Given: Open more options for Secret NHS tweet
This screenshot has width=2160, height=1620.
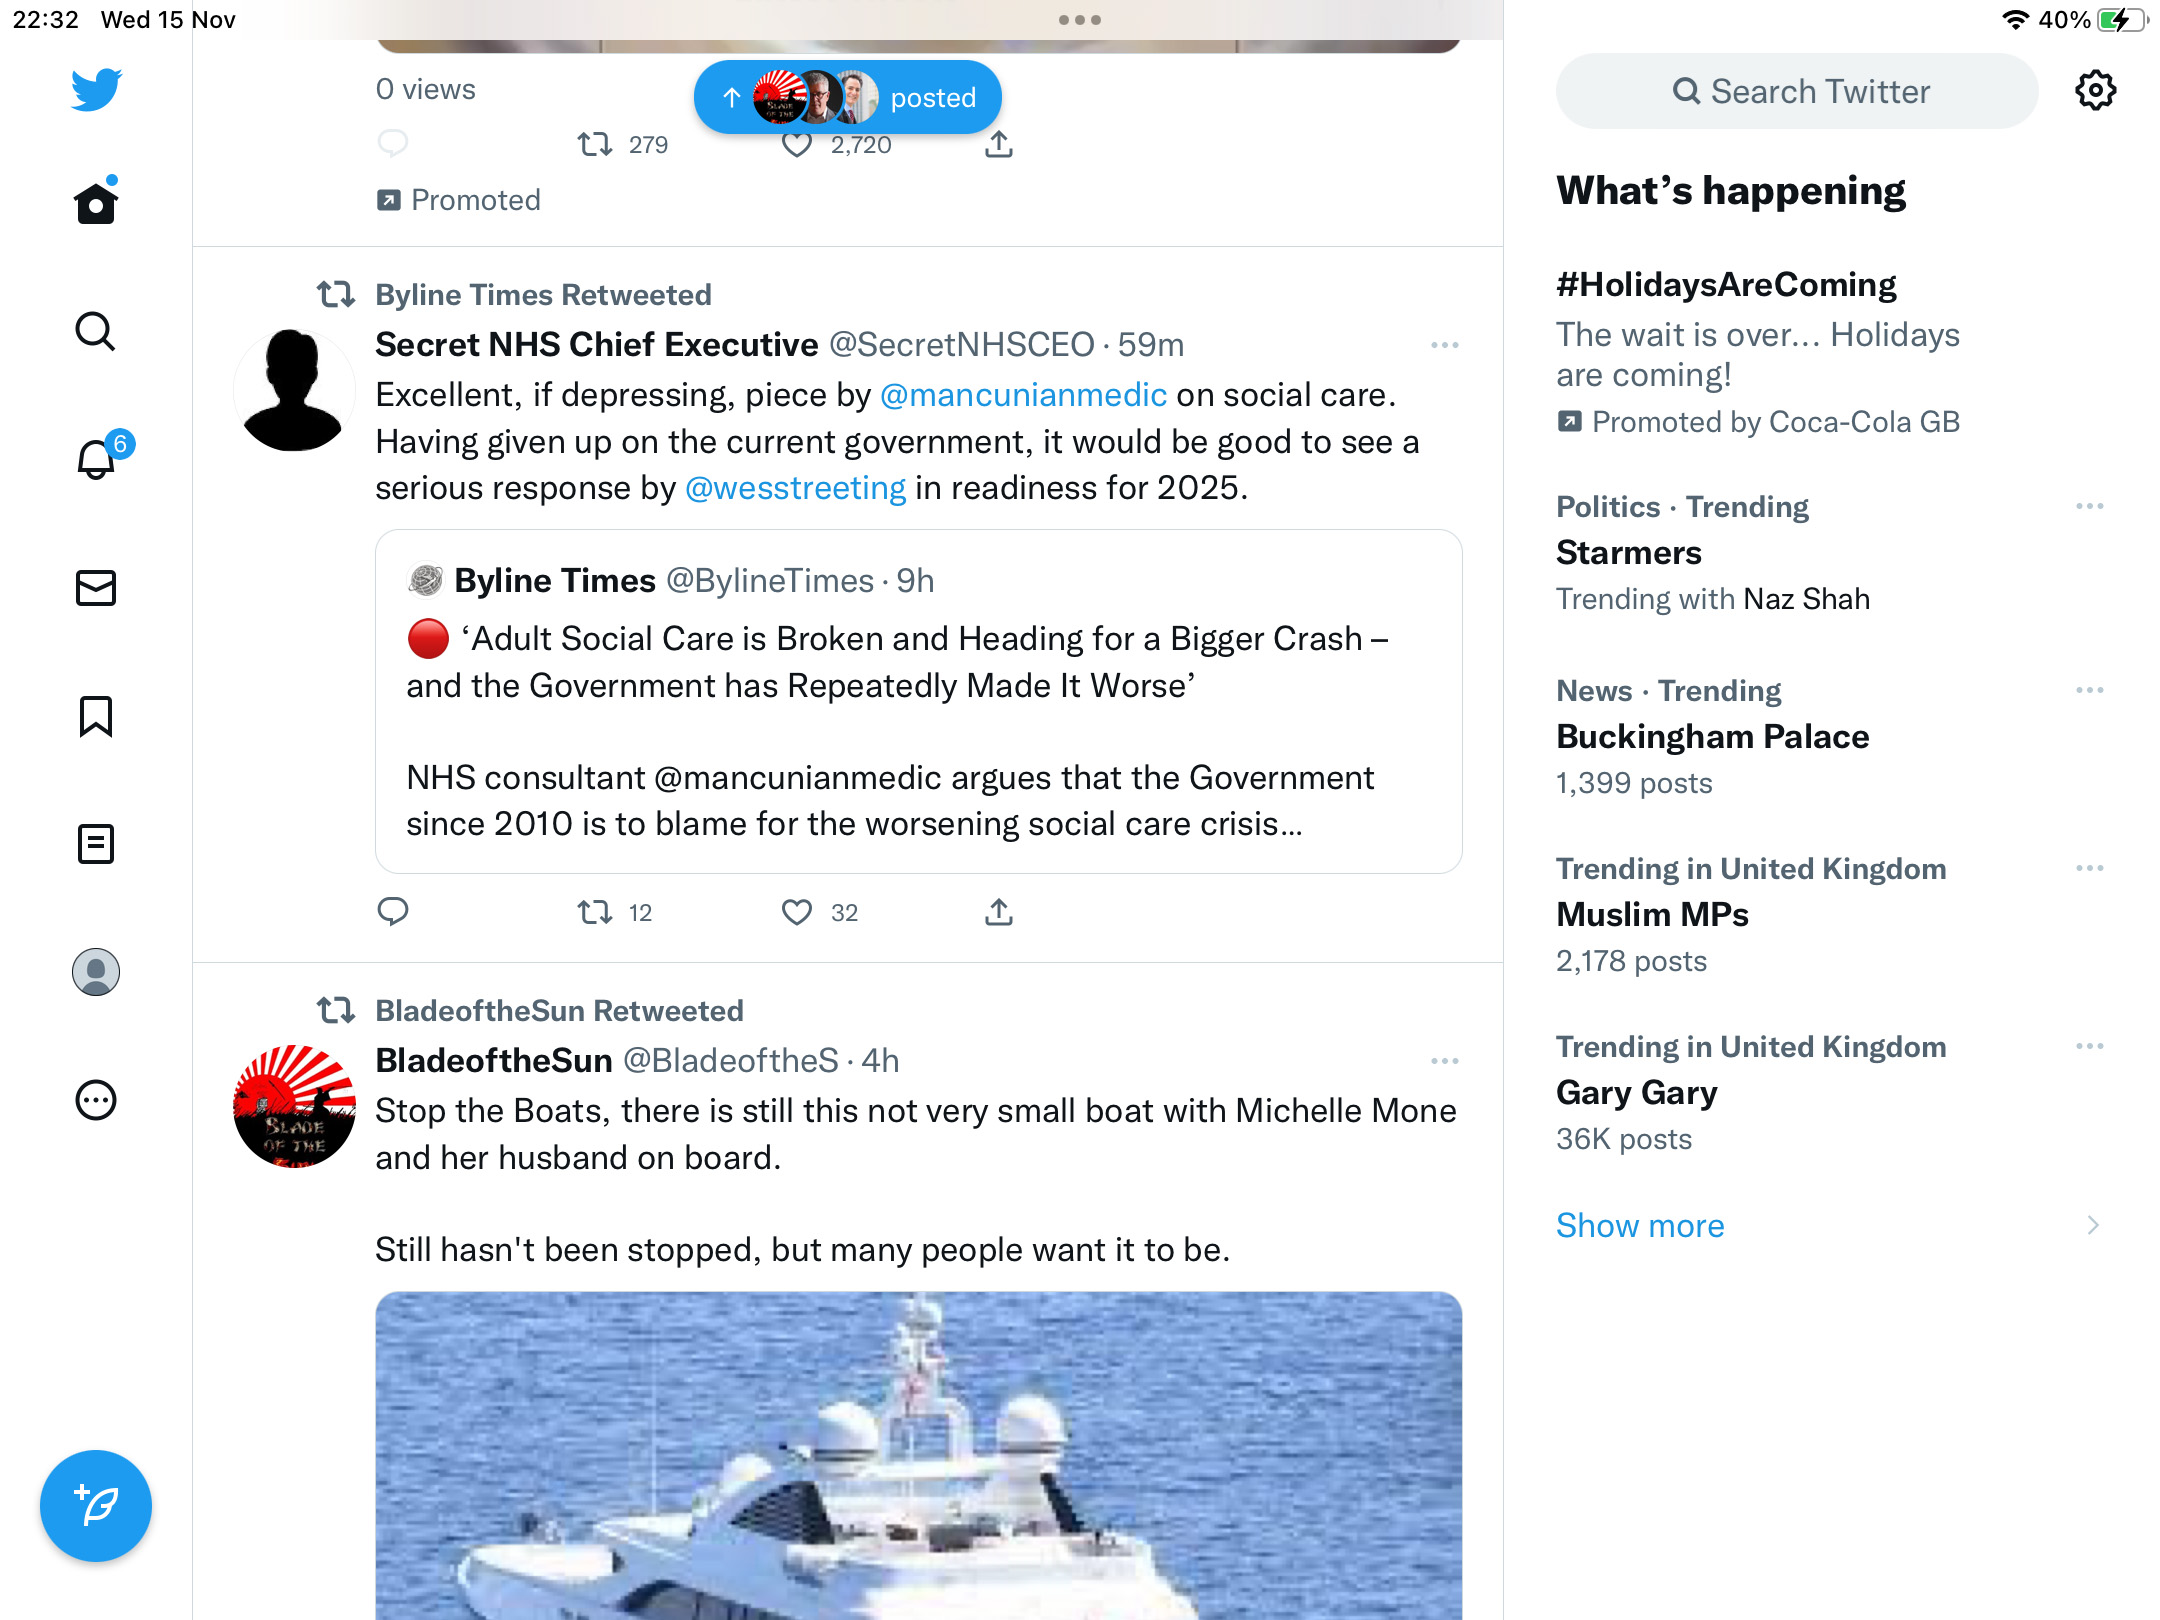Looking at the screenshot, I should 1445,345.
